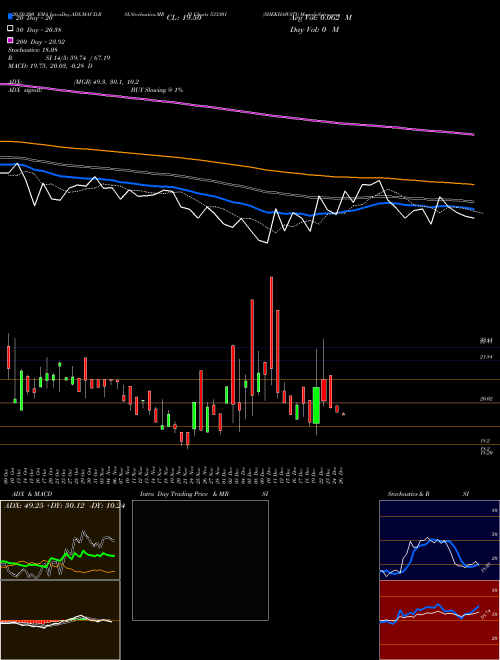500x660 pixels.
Task: Click the last tiny red candle on the chart
Action: [344, 415]
